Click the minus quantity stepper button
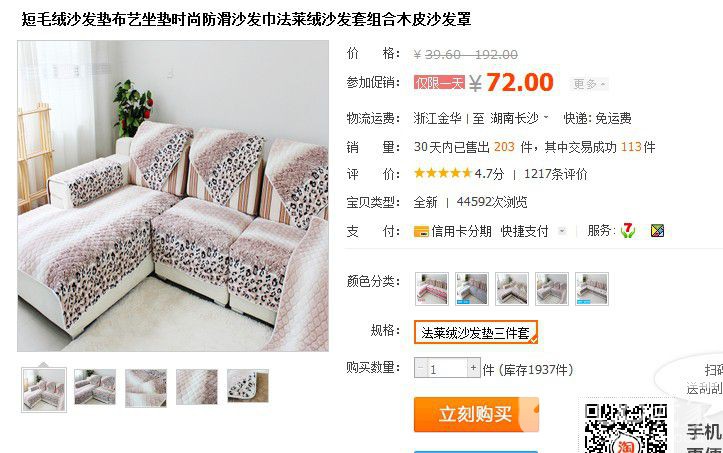 pyautogui.click(x=421, y=368)
